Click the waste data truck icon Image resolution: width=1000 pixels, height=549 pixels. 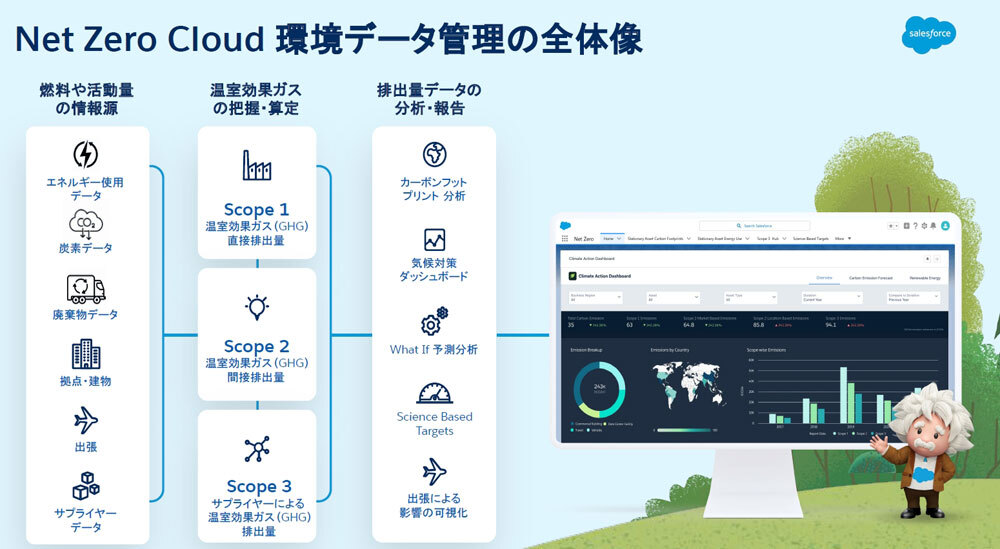85,289
